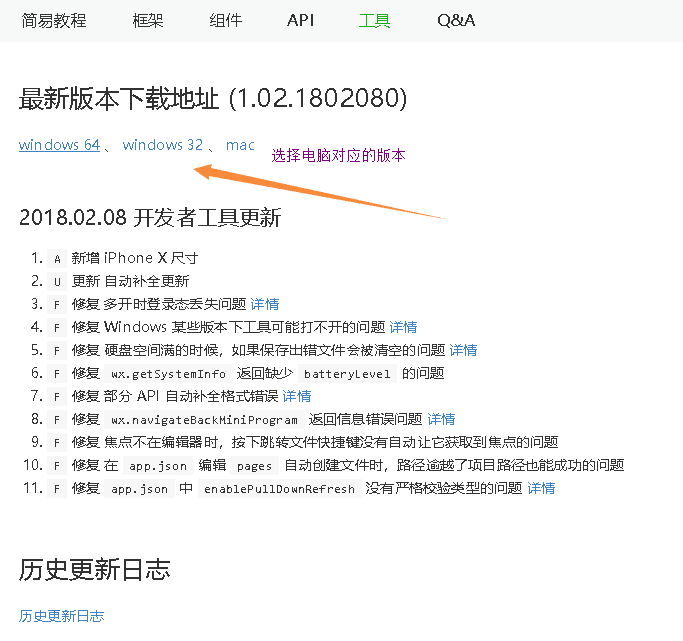Go to the 组件 tab
Viewport: 683px width, 641px height.
click(x=225, y=20)
